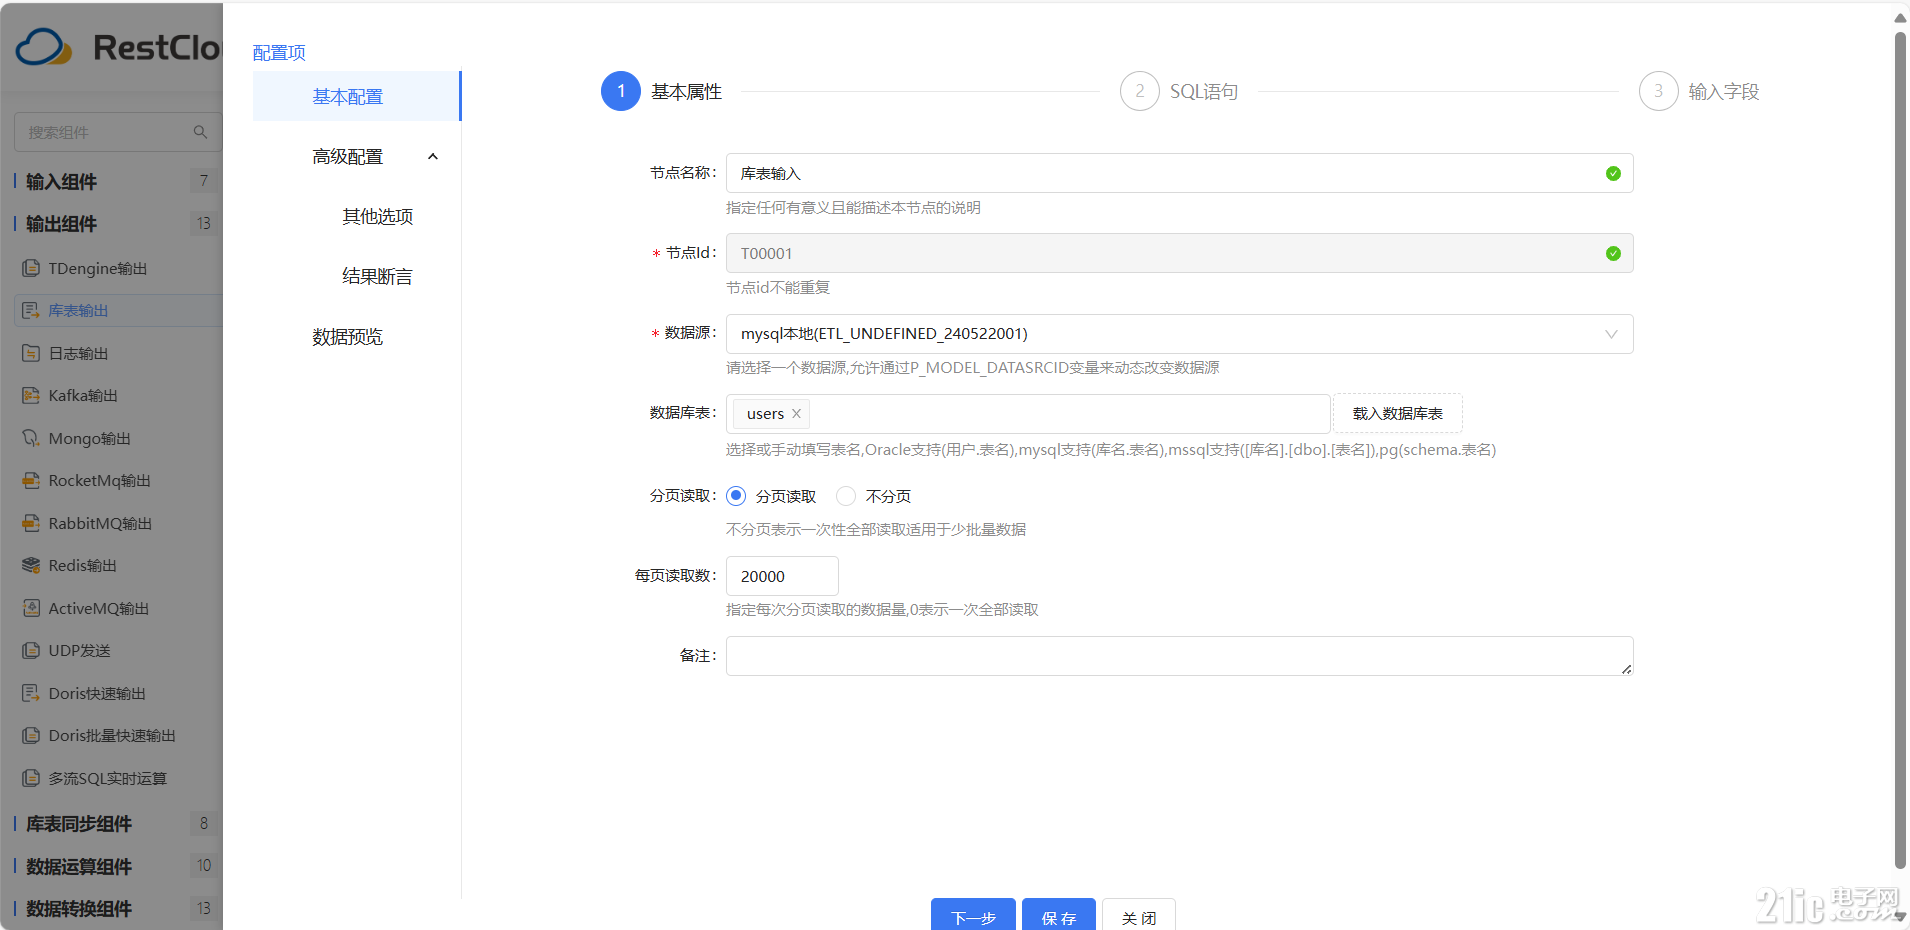Click the 输入组件 count badge 7

pos(204,181)
